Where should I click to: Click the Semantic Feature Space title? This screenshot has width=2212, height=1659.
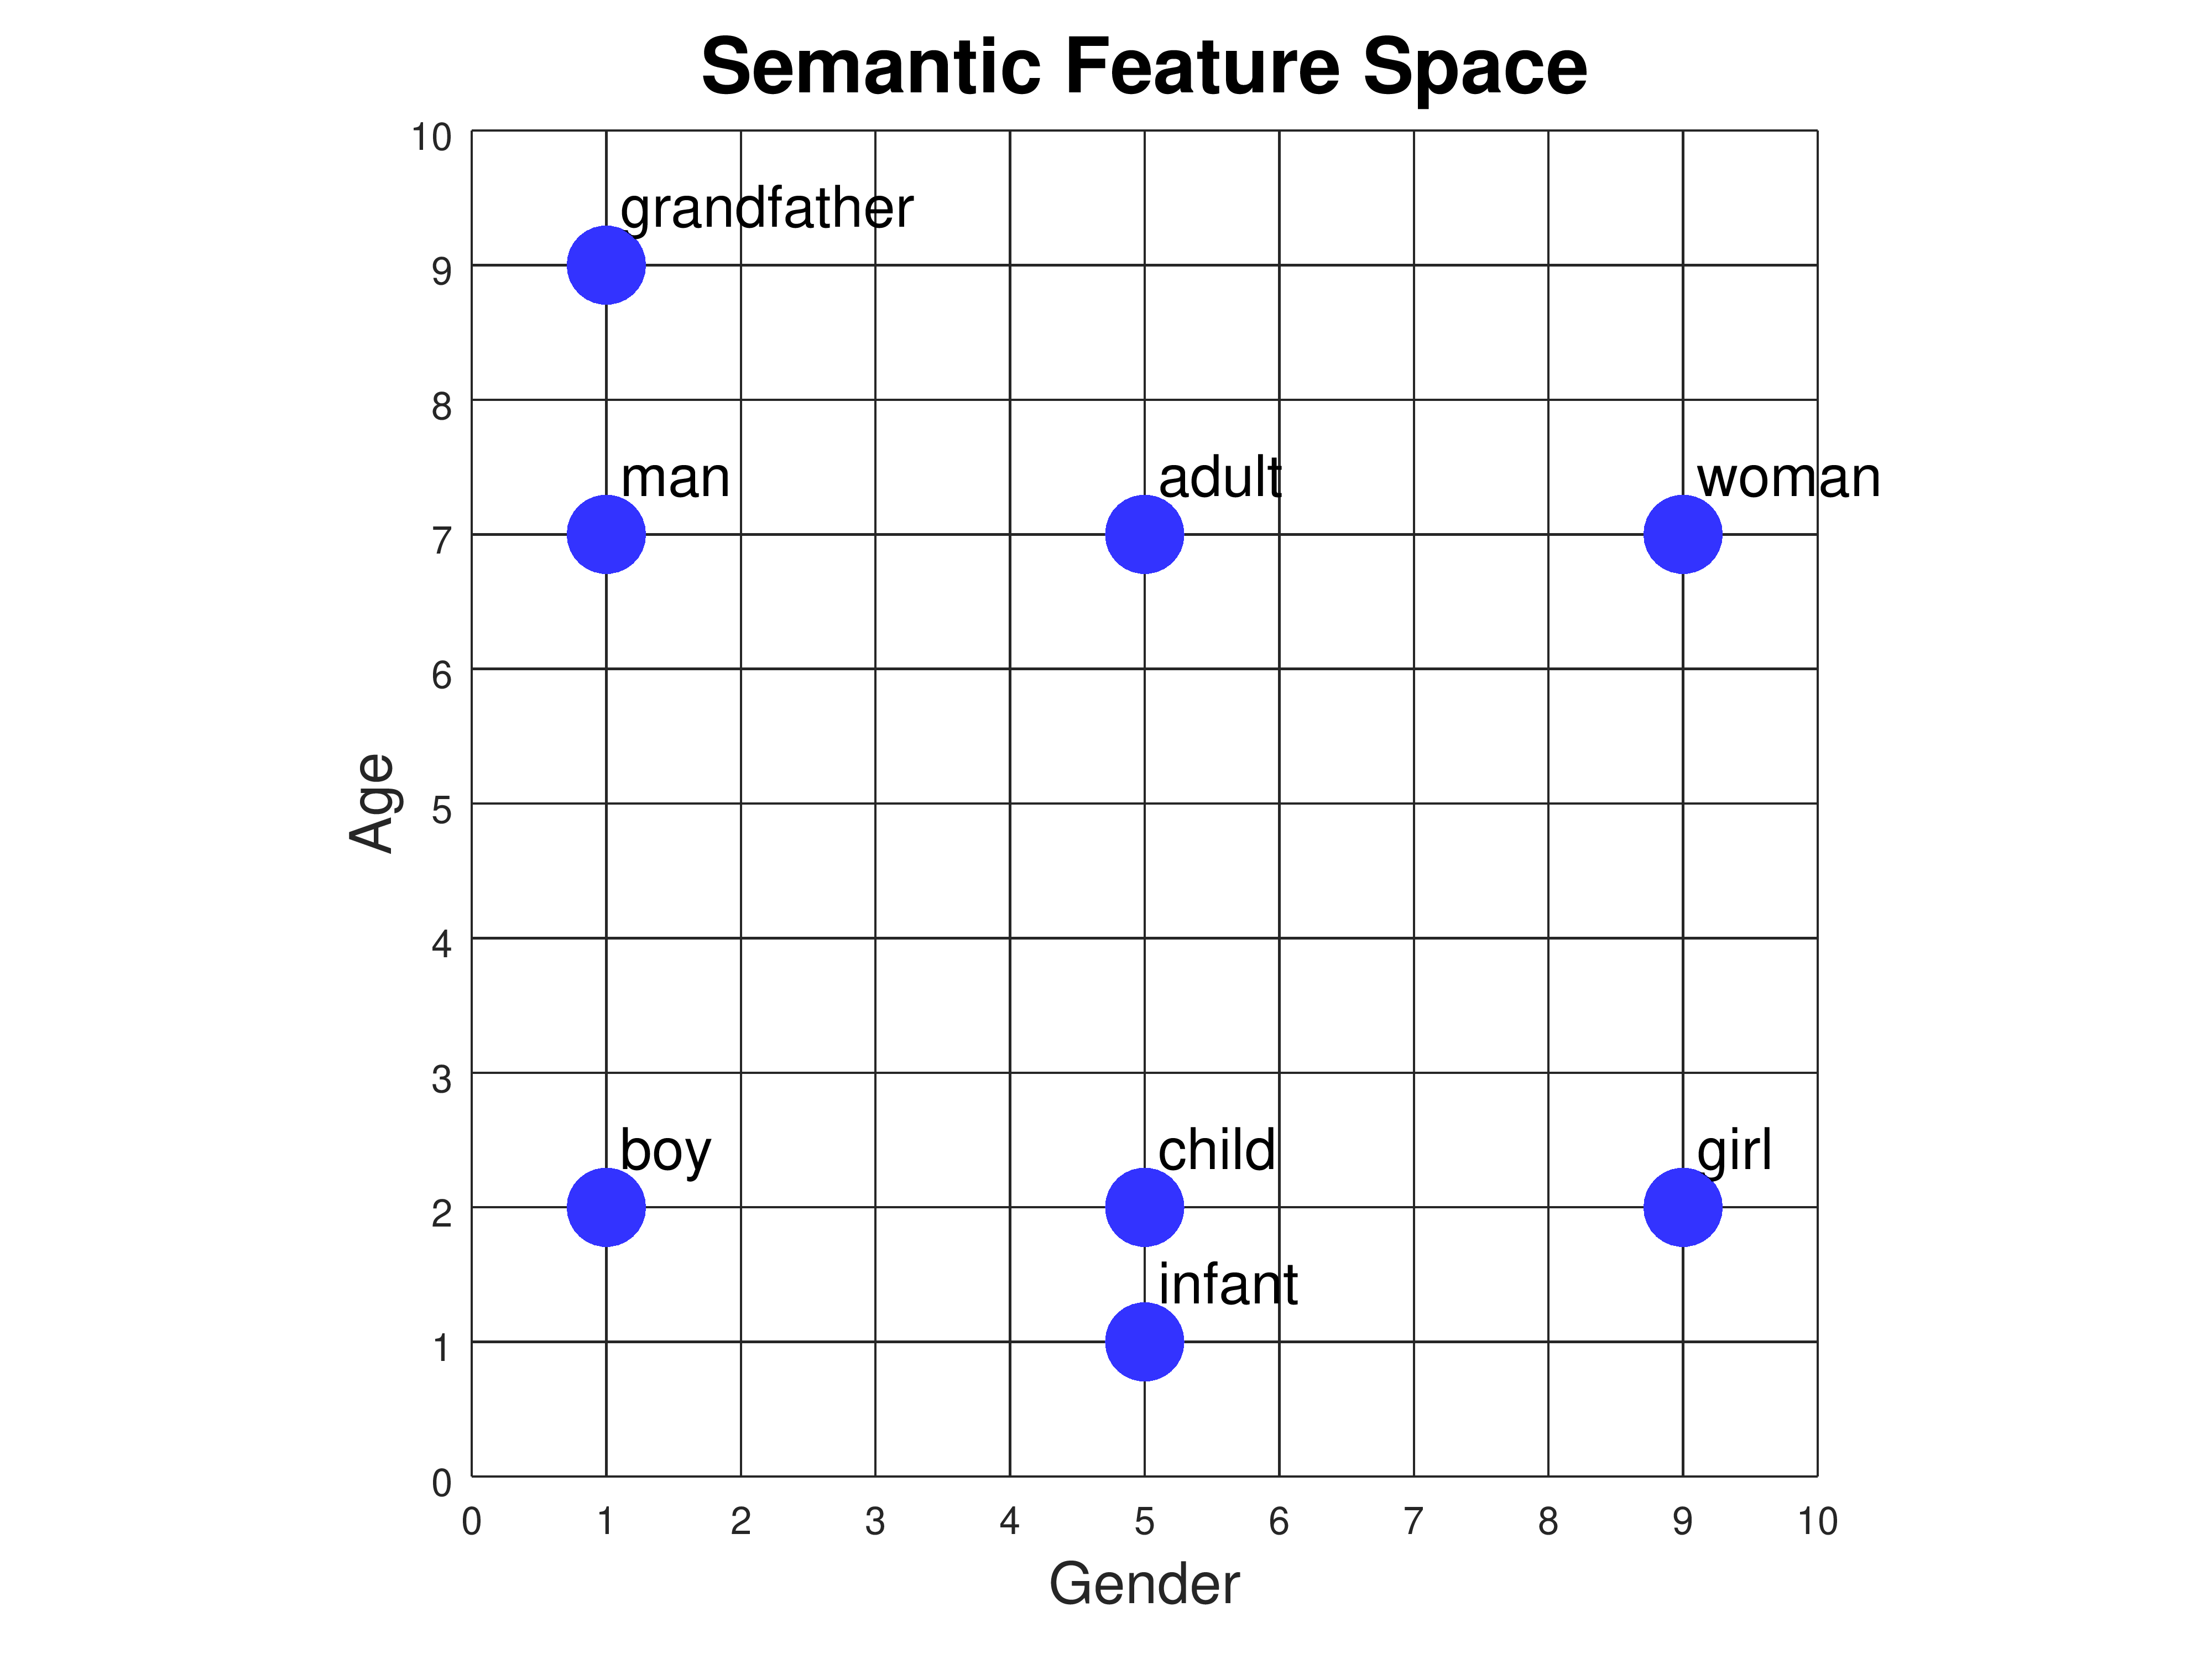[1144, 67]
